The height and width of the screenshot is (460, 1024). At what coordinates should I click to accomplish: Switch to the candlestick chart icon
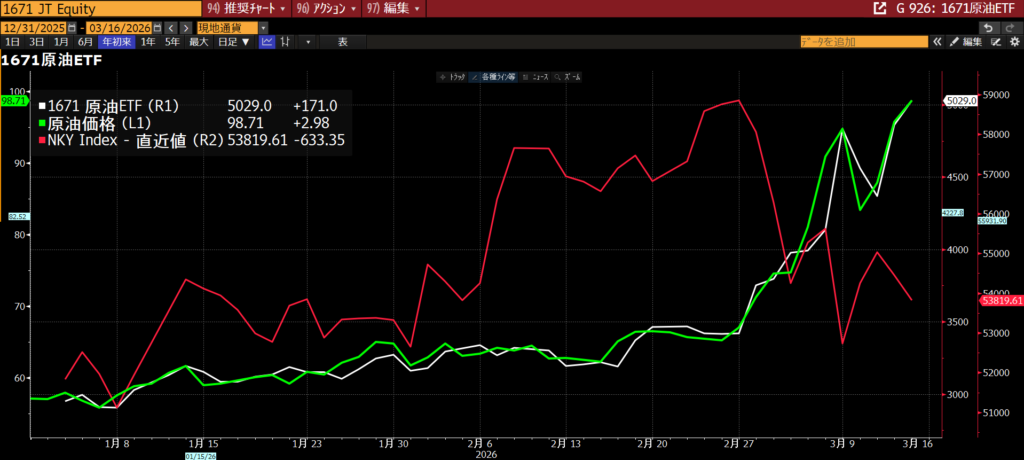[286, 42]
